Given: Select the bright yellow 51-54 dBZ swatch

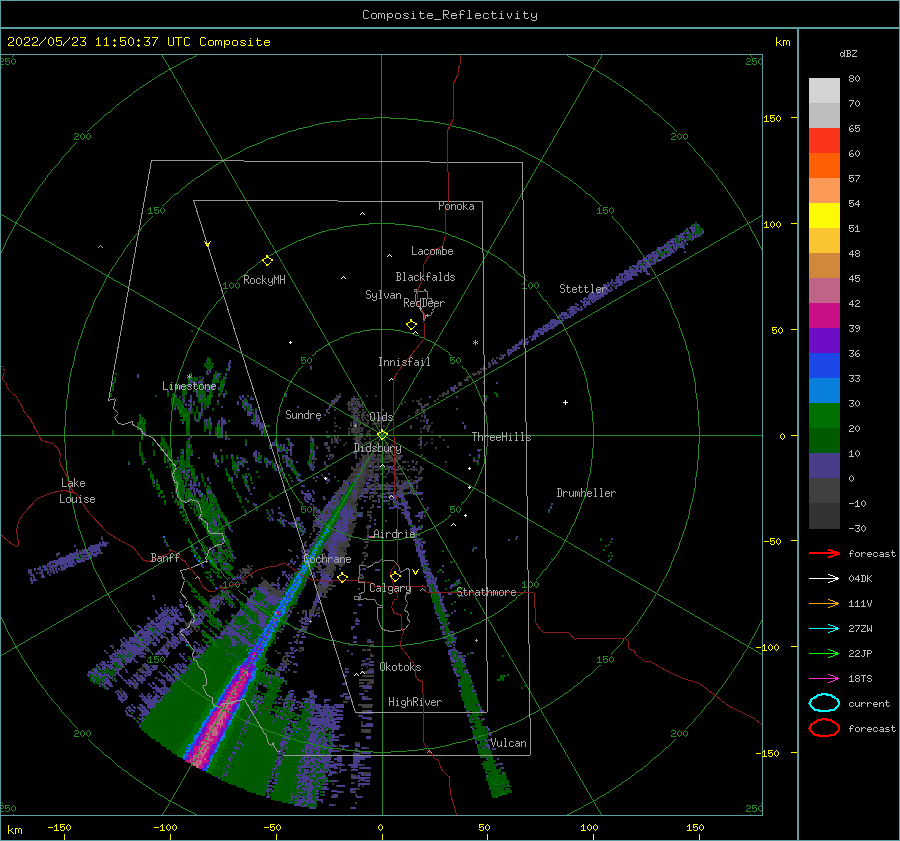Looking at the screenshot, I should pos(824,216).
